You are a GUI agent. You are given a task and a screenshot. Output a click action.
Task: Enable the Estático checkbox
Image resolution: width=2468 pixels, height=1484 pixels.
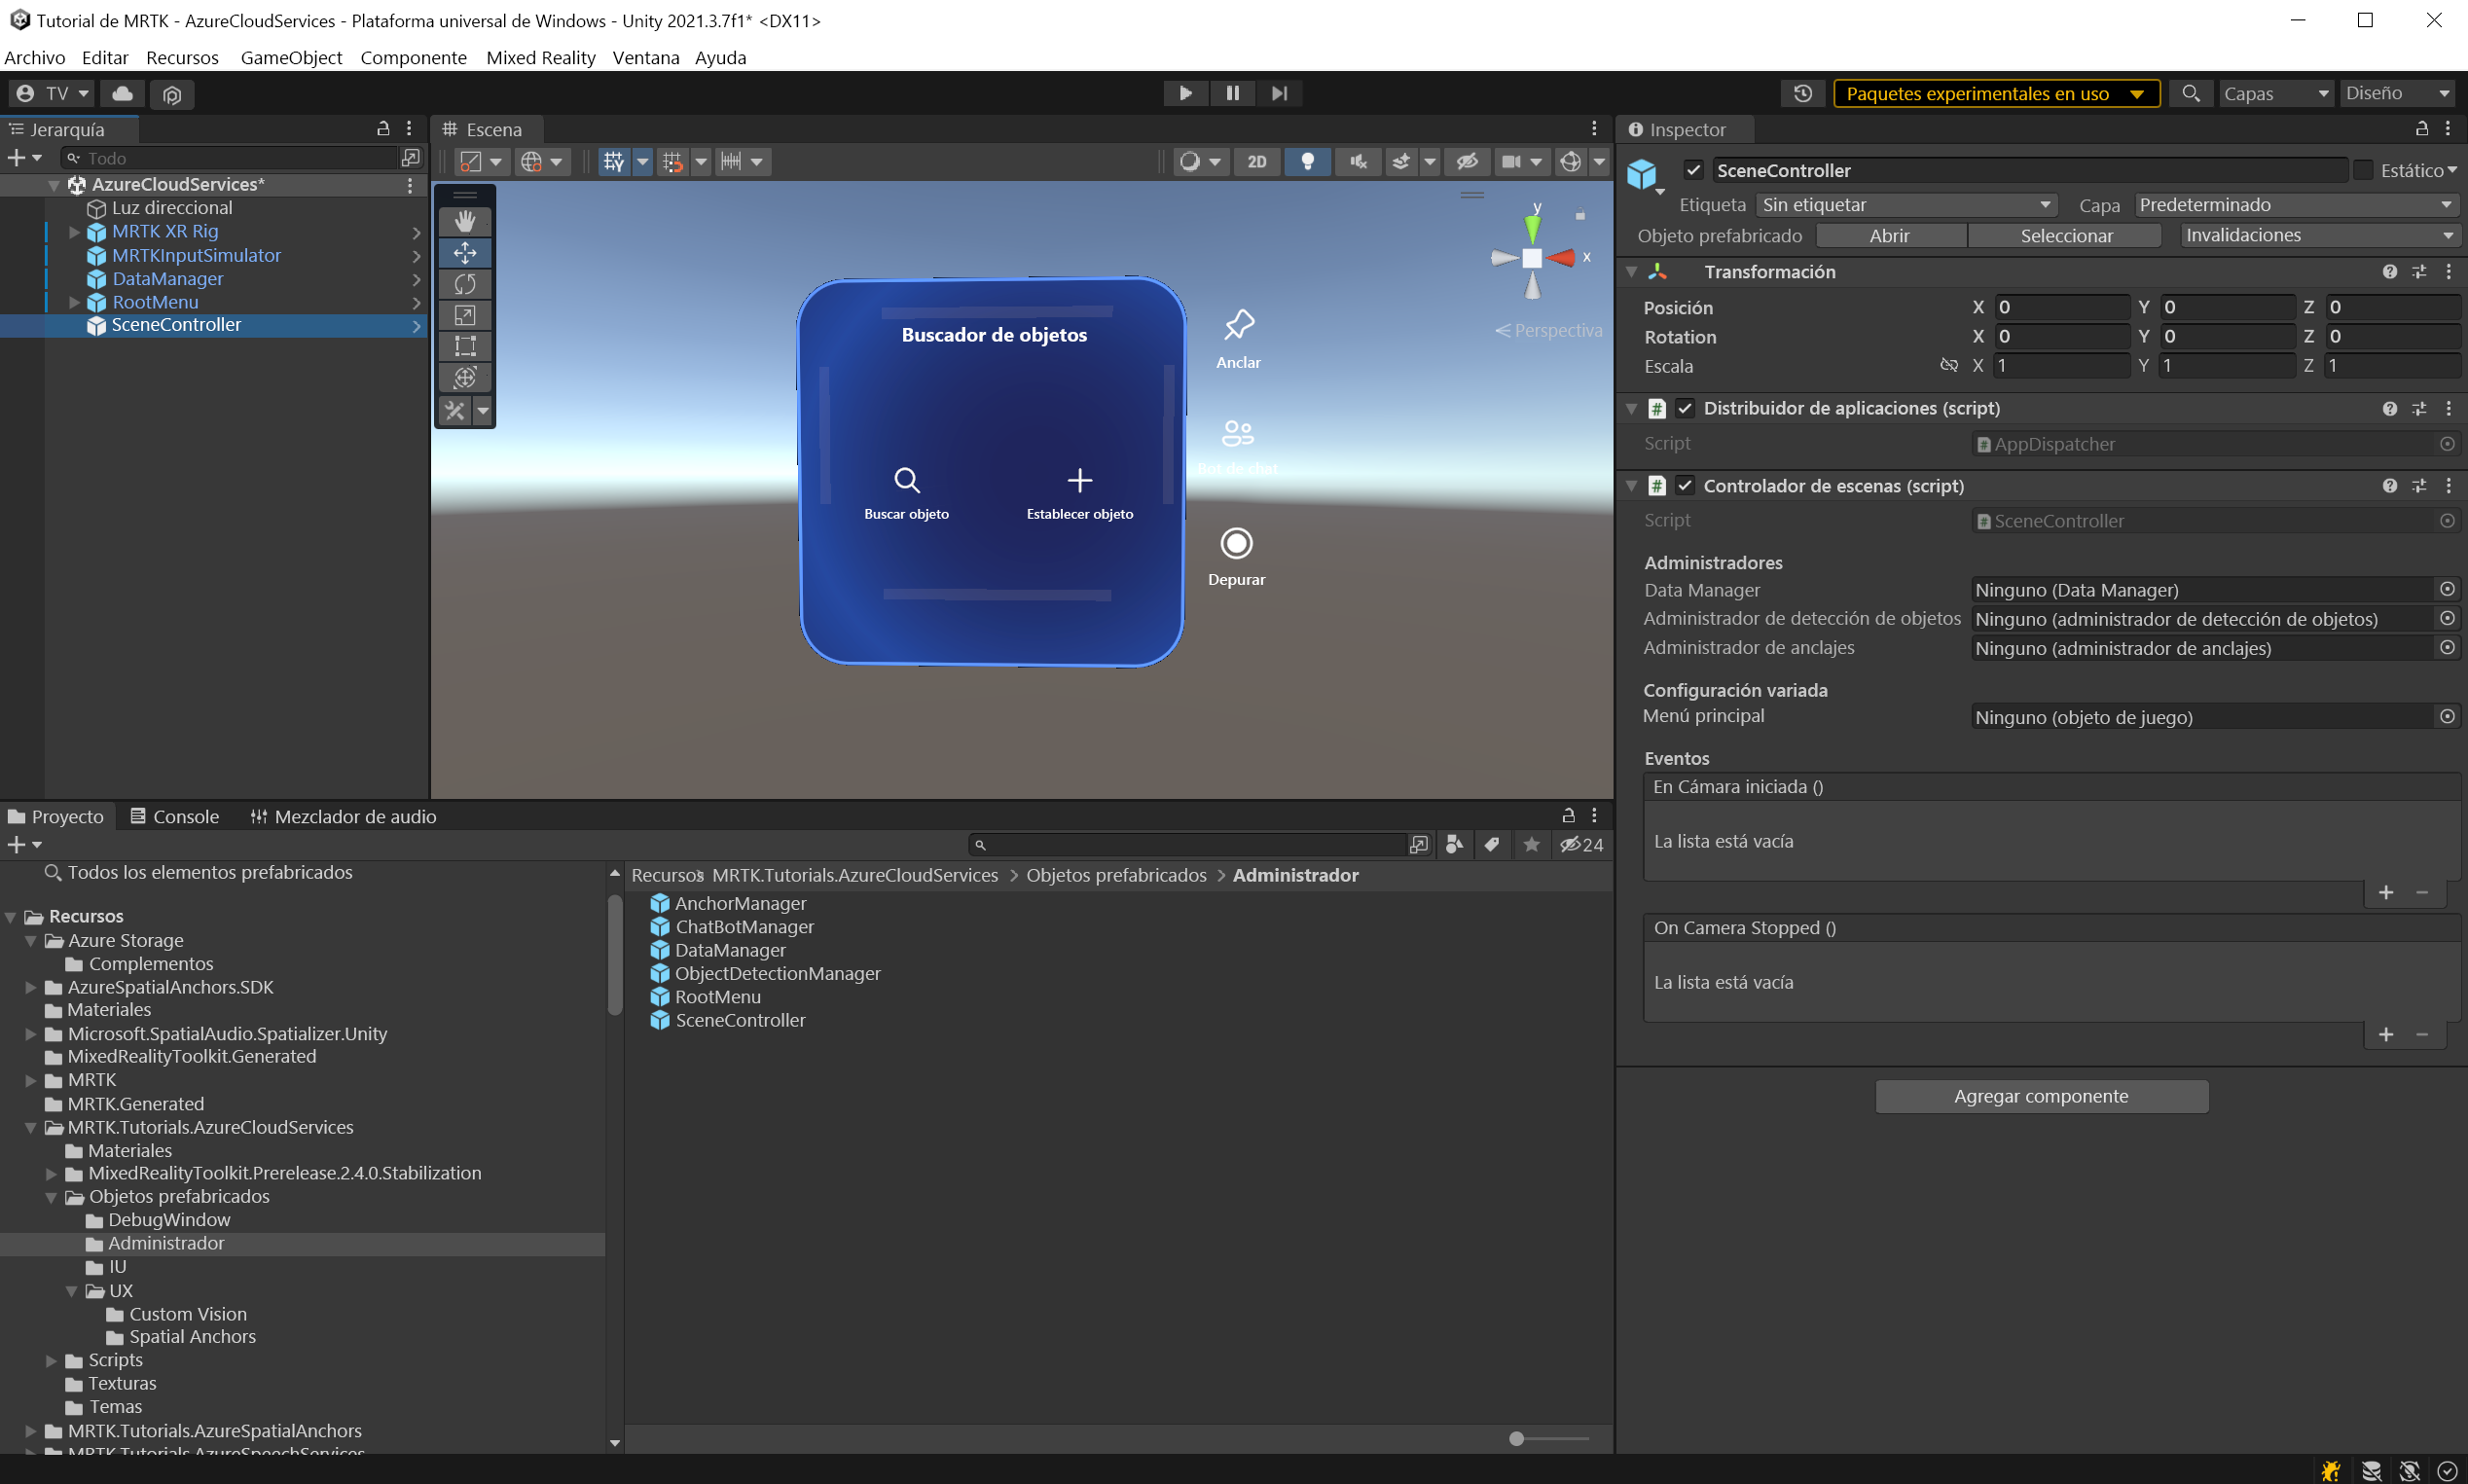click(x=2363, y=170)
